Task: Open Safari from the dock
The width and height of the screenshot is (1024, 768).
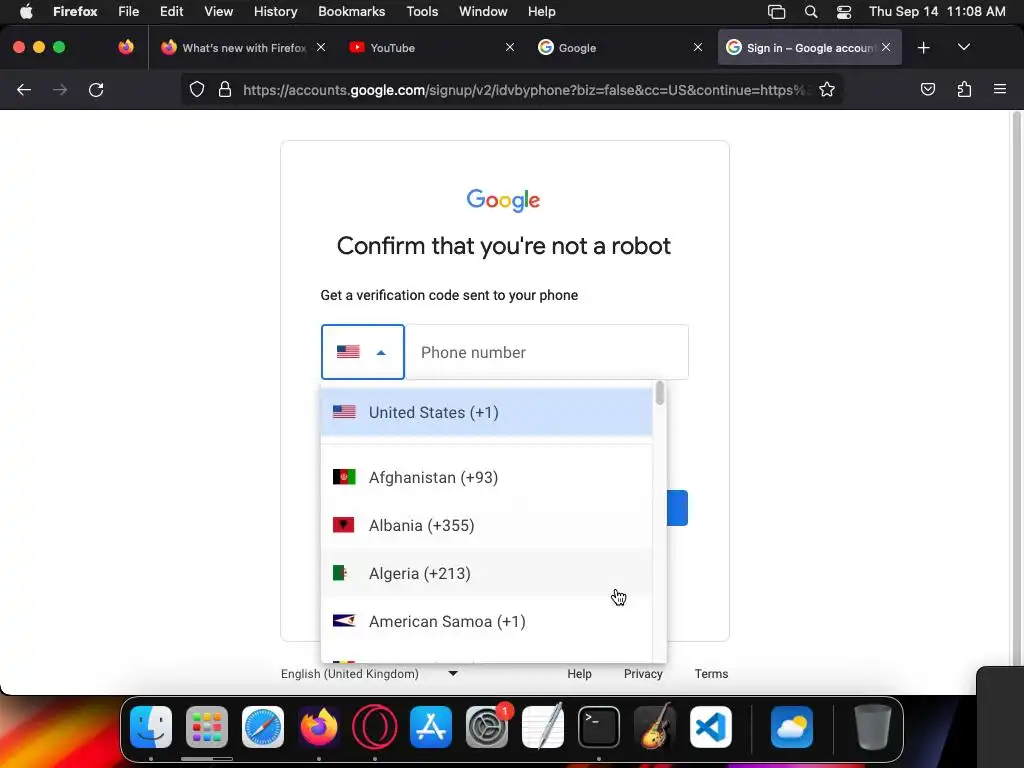Action: point(263,727)
